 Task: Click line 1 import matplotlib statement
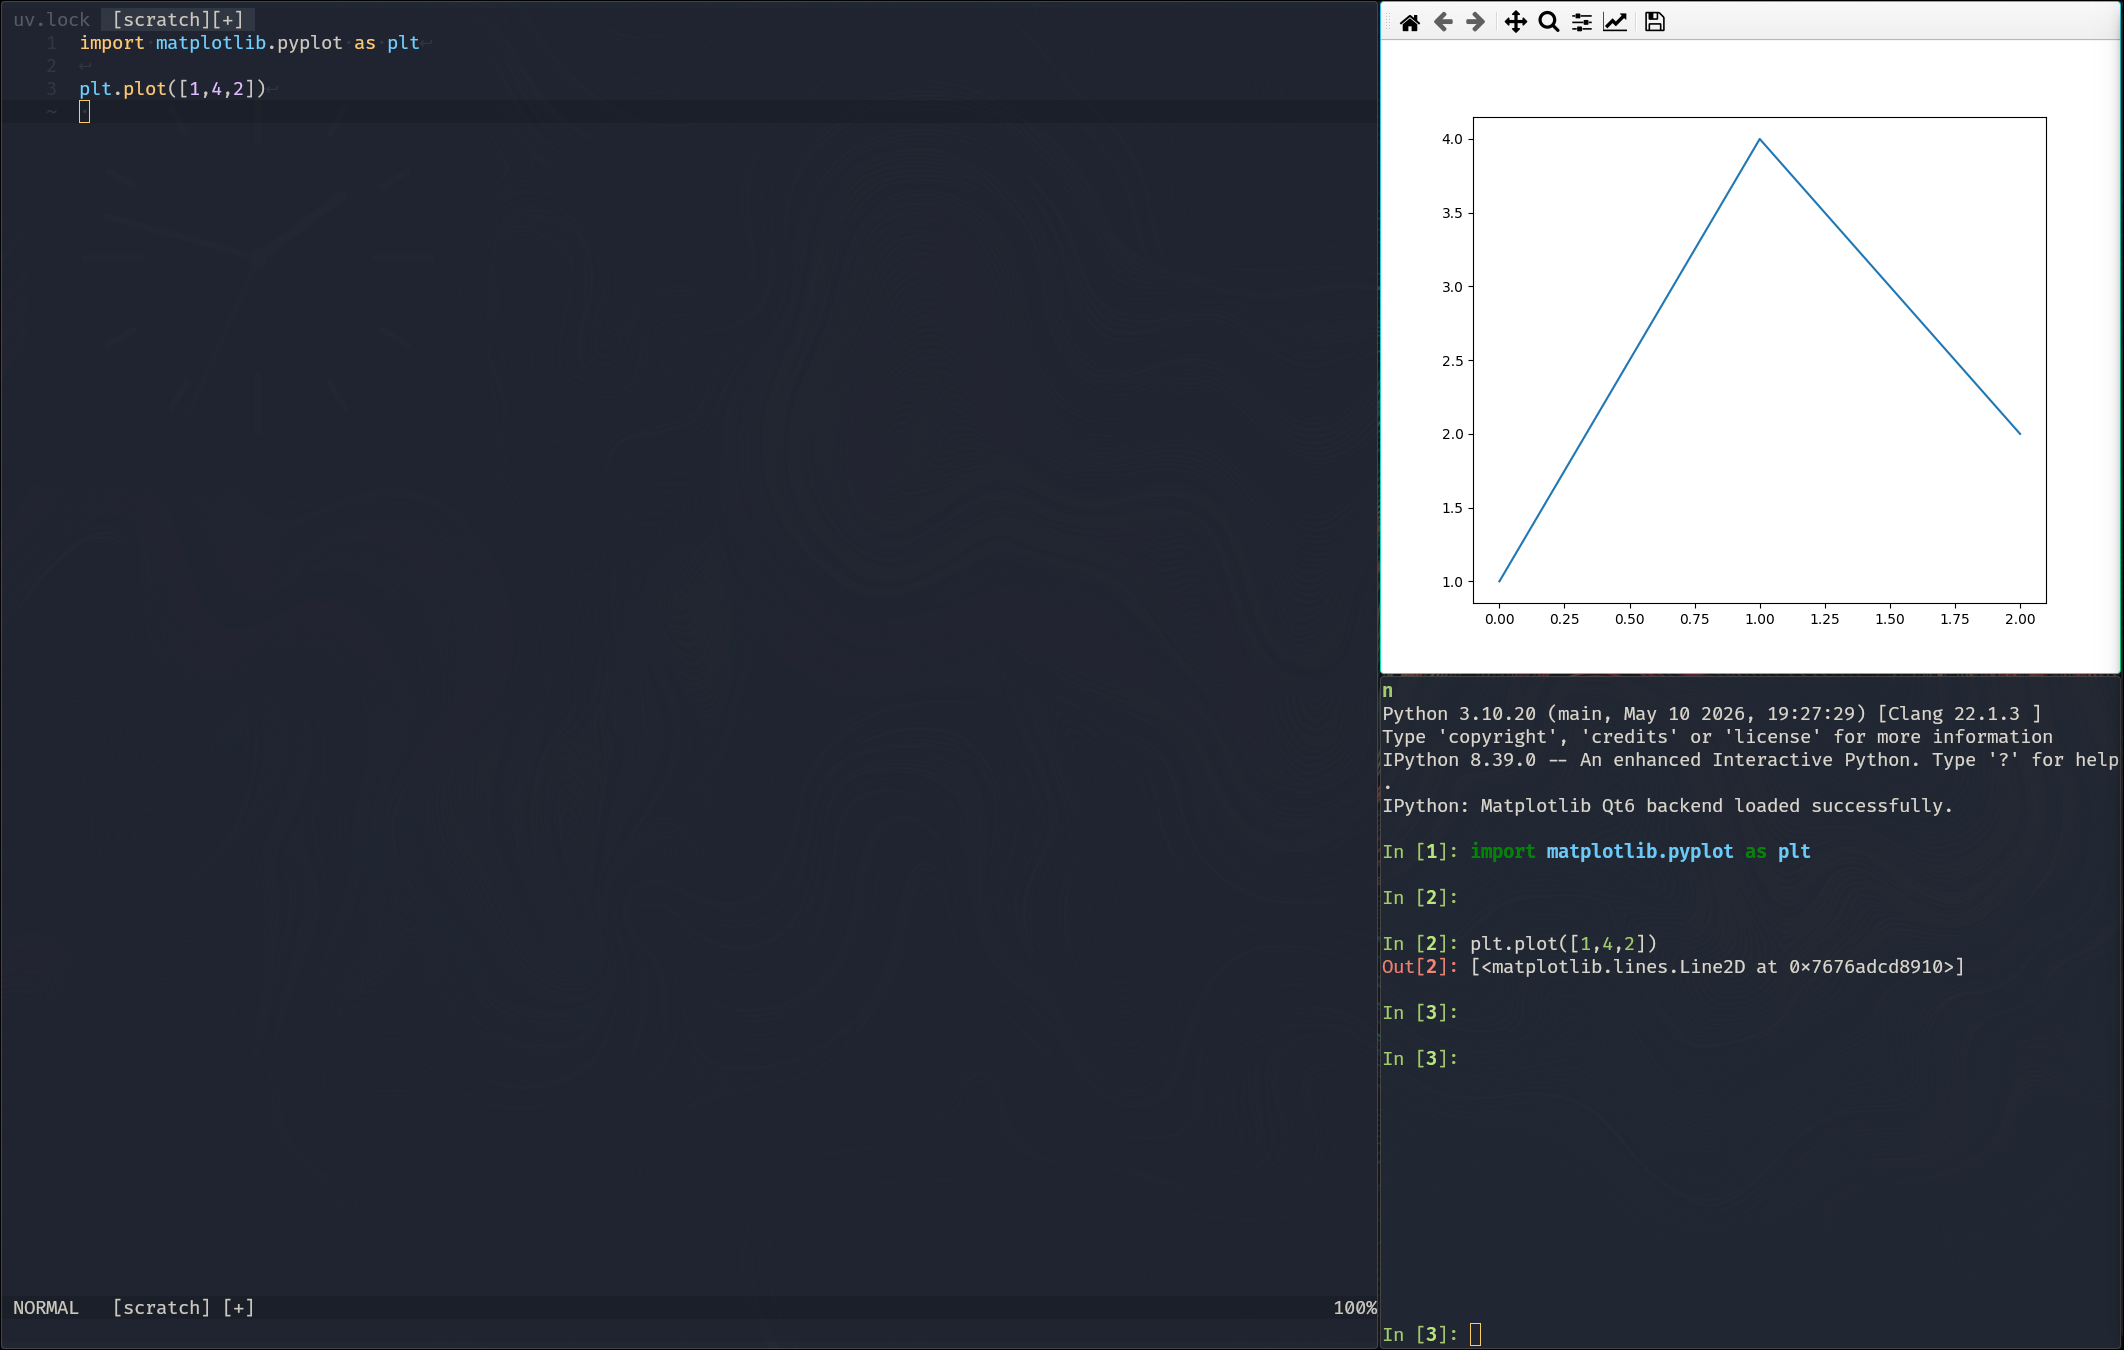coord(249,43)
